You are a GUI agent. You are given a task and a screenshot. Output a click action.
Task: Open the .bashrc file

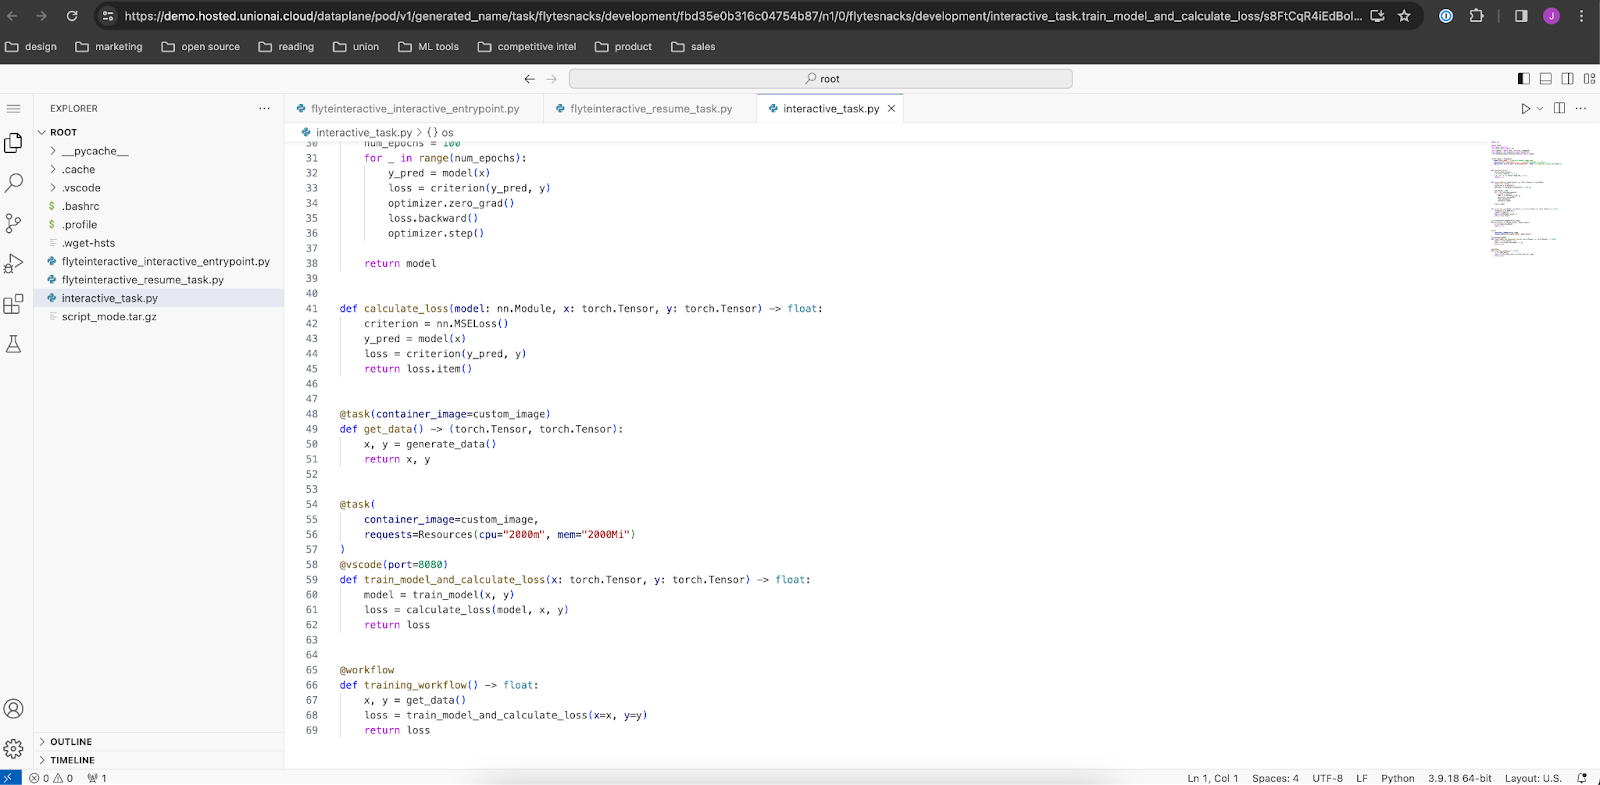tap(159, 206)
